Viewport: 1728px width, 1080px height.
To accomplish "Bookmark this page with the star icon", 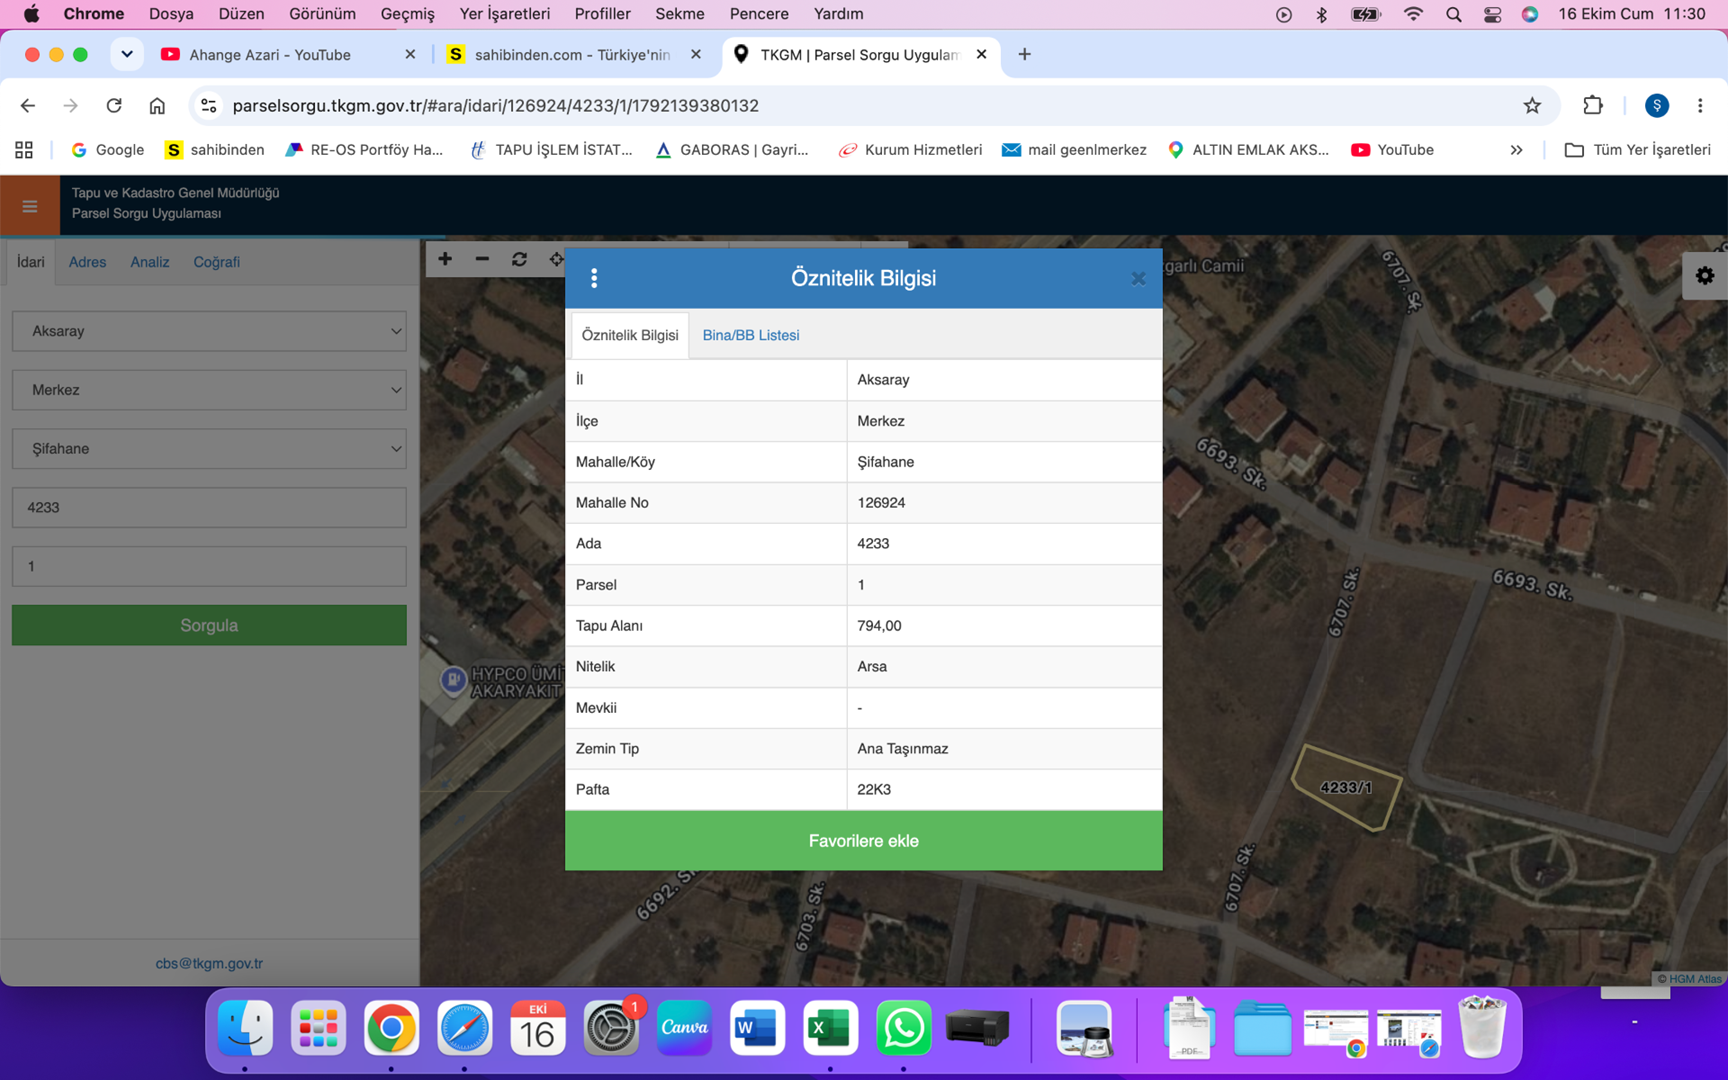I will (1532, 105).
